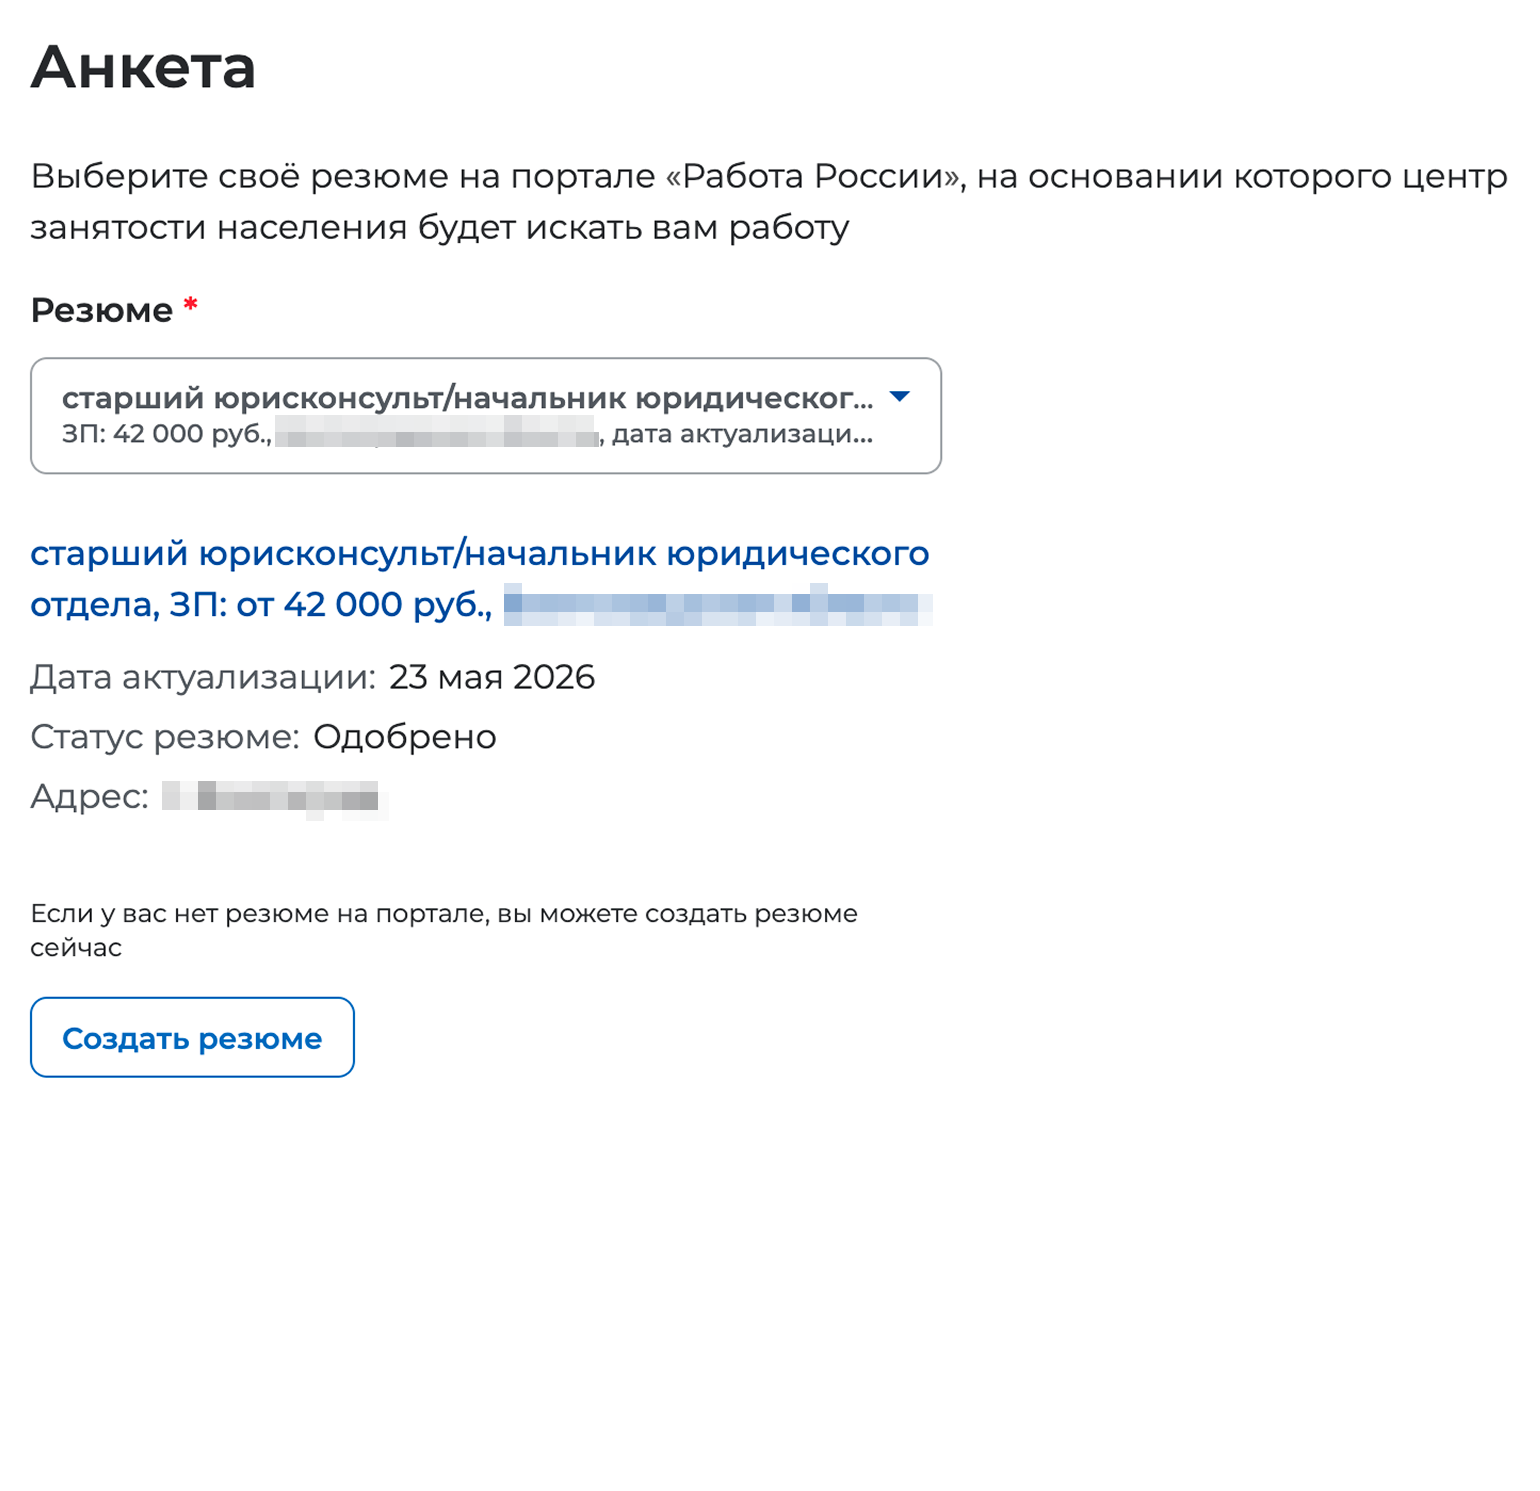
Task: Click the hint about creating a resume
Action: (444, 930)
